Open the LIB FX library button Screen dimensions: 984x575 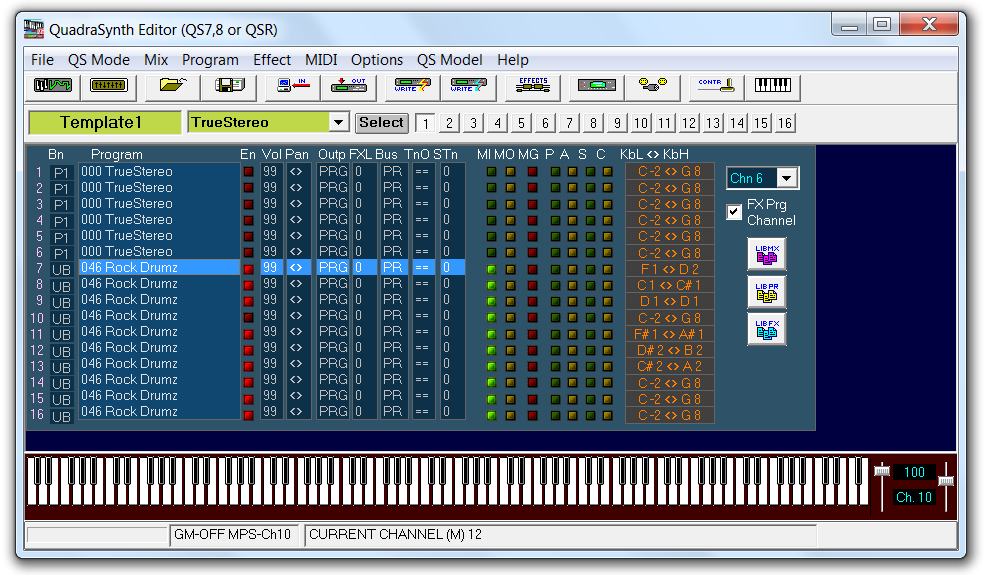point(767,329)
